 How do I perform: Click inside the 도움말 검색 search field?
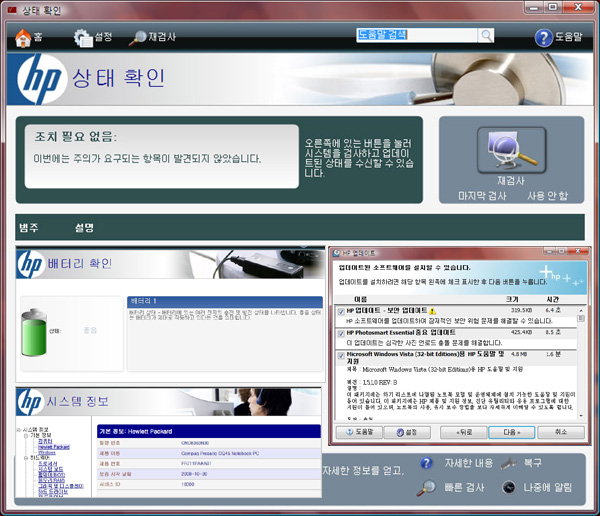417,35
